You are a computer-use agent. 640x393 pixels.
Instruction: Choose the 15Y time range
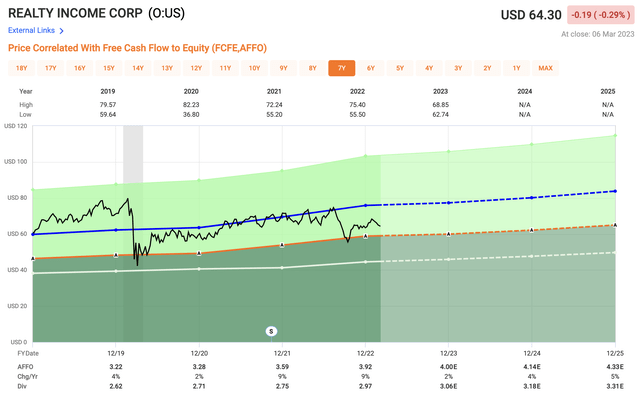109,68
